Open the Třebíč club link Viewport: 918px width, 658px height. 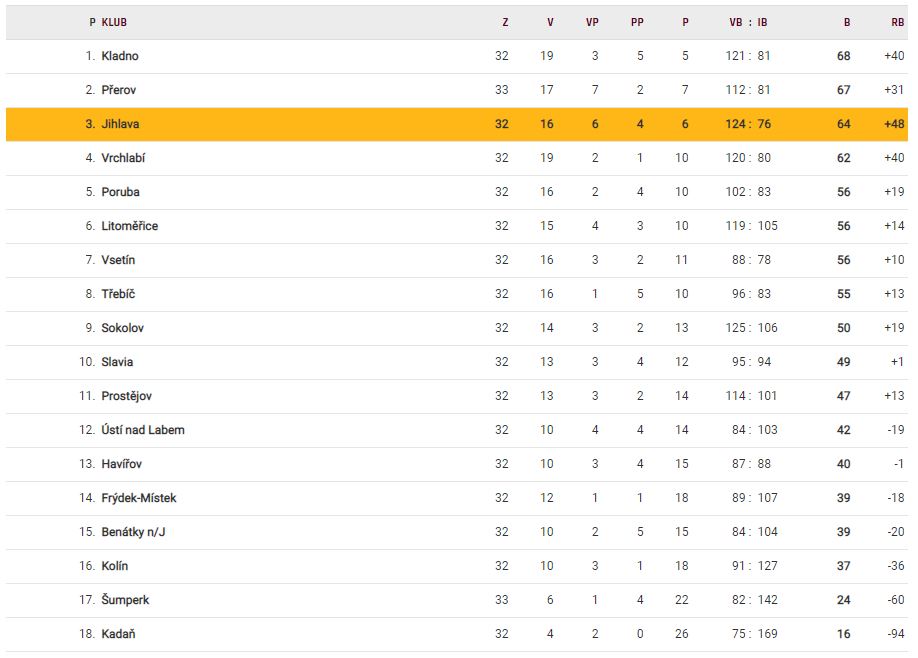coord(118,294)
